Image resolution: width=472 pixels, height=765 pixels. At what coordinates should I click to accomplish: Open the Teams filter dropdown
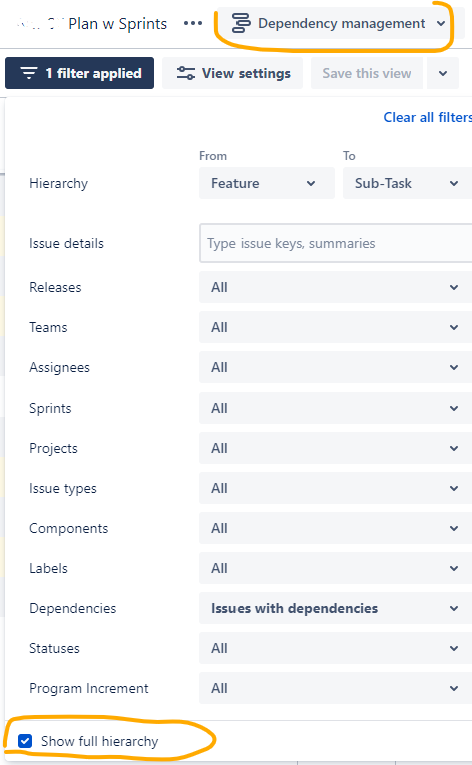[x=335, y=327]
